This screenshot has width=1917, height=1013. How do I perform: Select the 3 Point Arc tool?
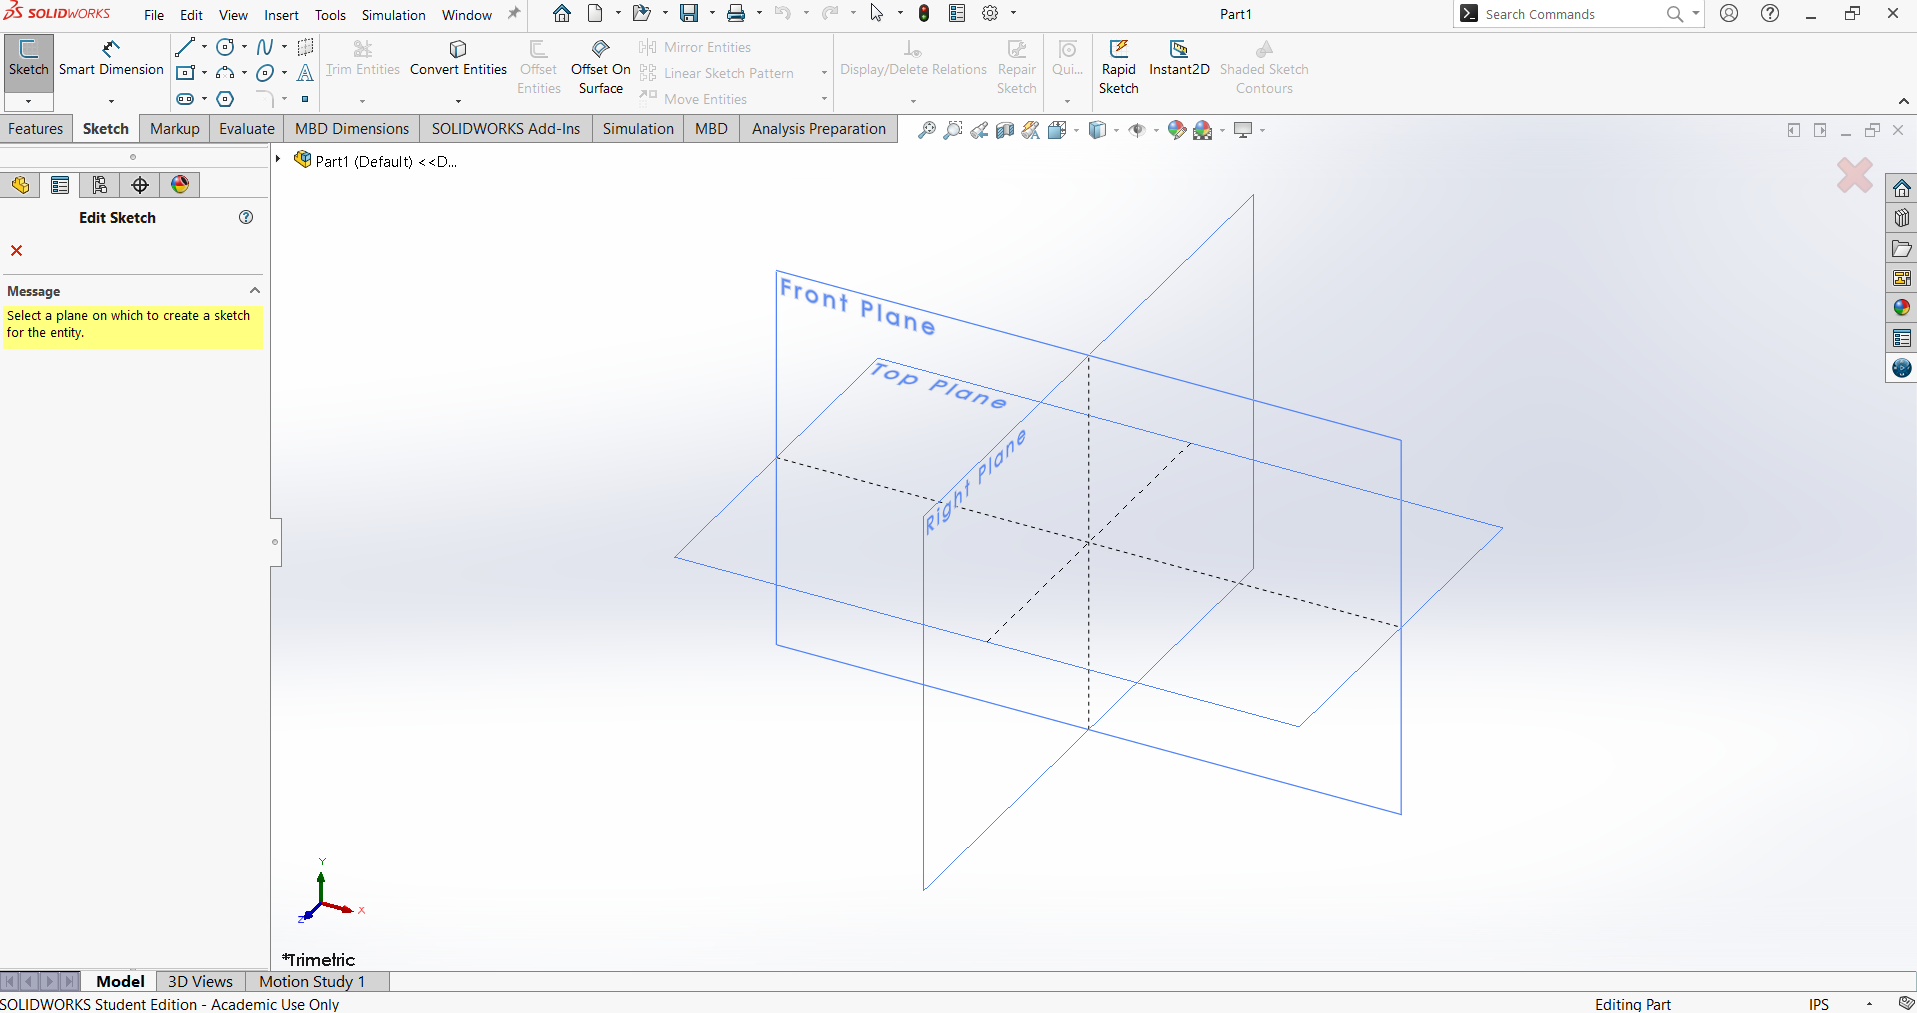click(x=226, y=73)
